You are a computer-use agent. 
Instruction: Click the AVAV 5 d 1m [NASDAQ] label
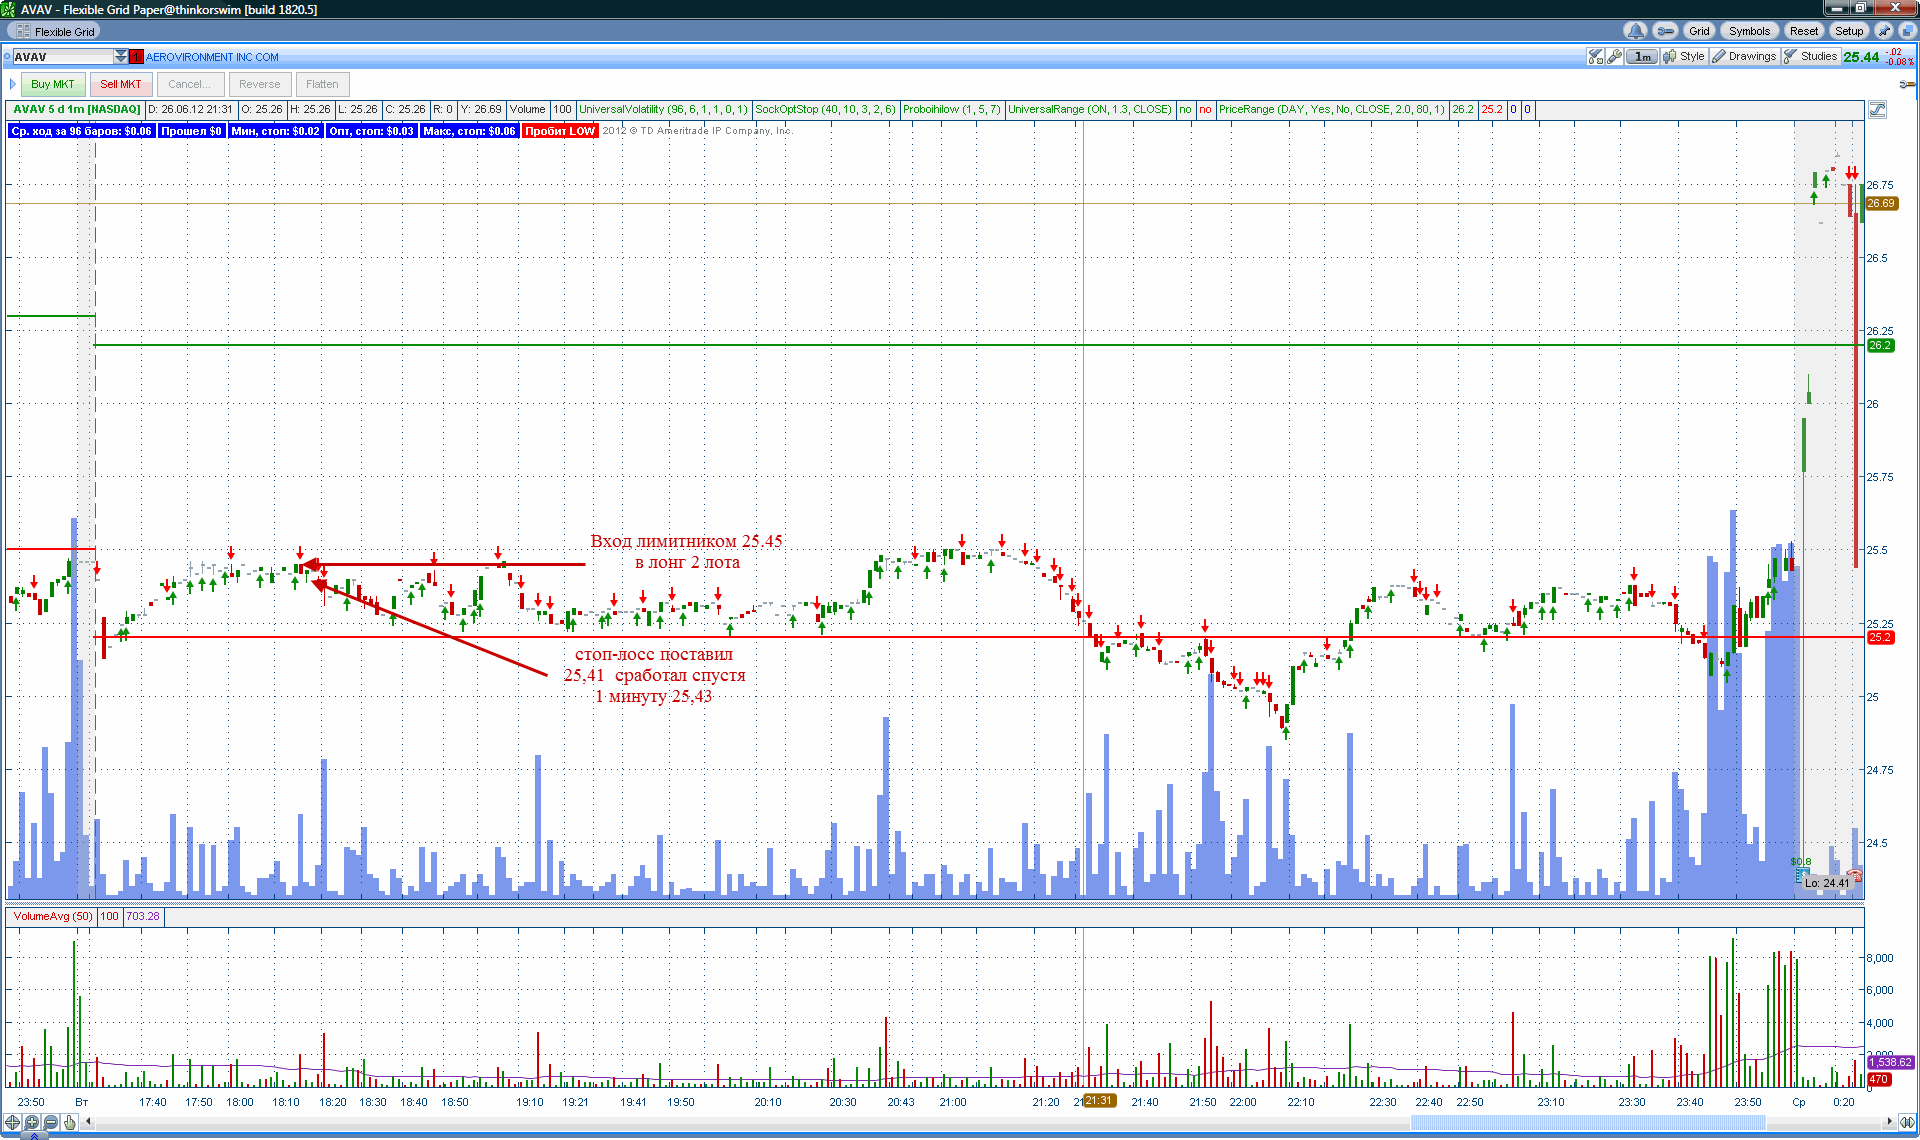[77, 109]
